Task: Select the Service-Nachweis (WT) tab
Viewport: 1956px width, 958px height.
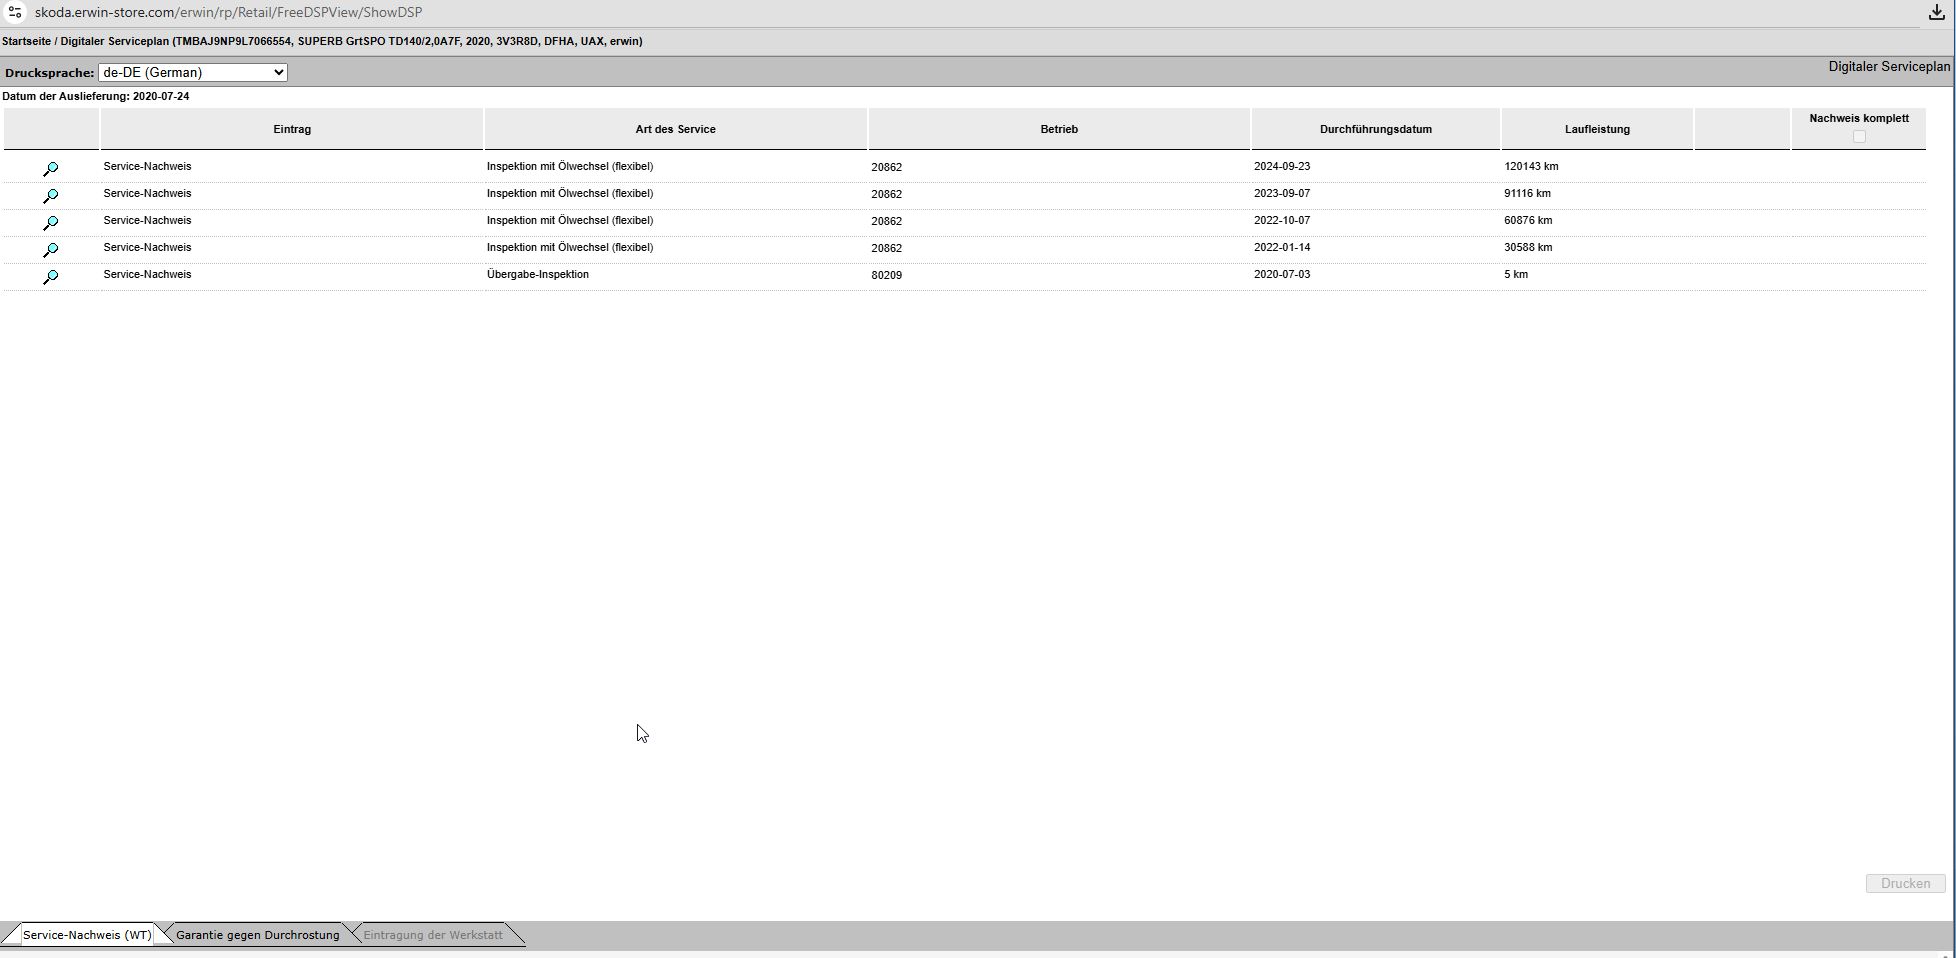Action: [86, 935]
